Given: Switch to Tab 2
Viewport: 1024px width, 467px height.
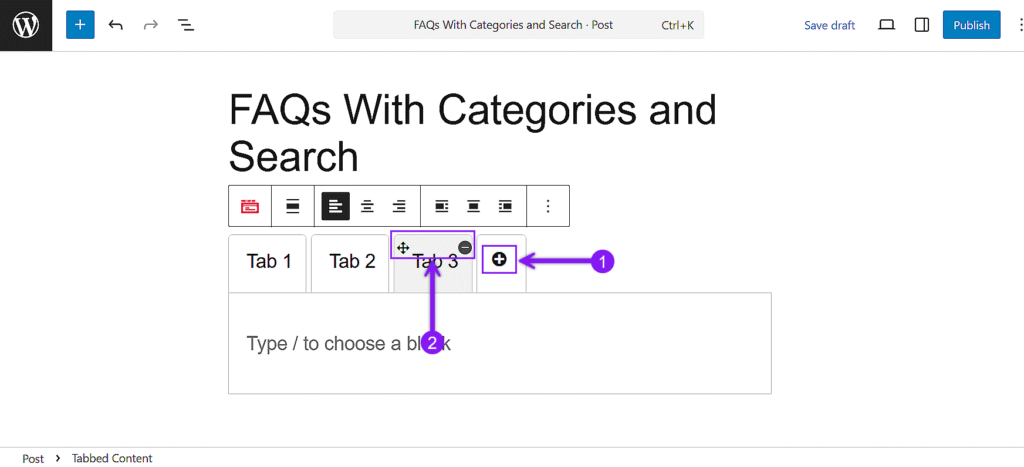Looking at the screenshot, I should 352,262.
